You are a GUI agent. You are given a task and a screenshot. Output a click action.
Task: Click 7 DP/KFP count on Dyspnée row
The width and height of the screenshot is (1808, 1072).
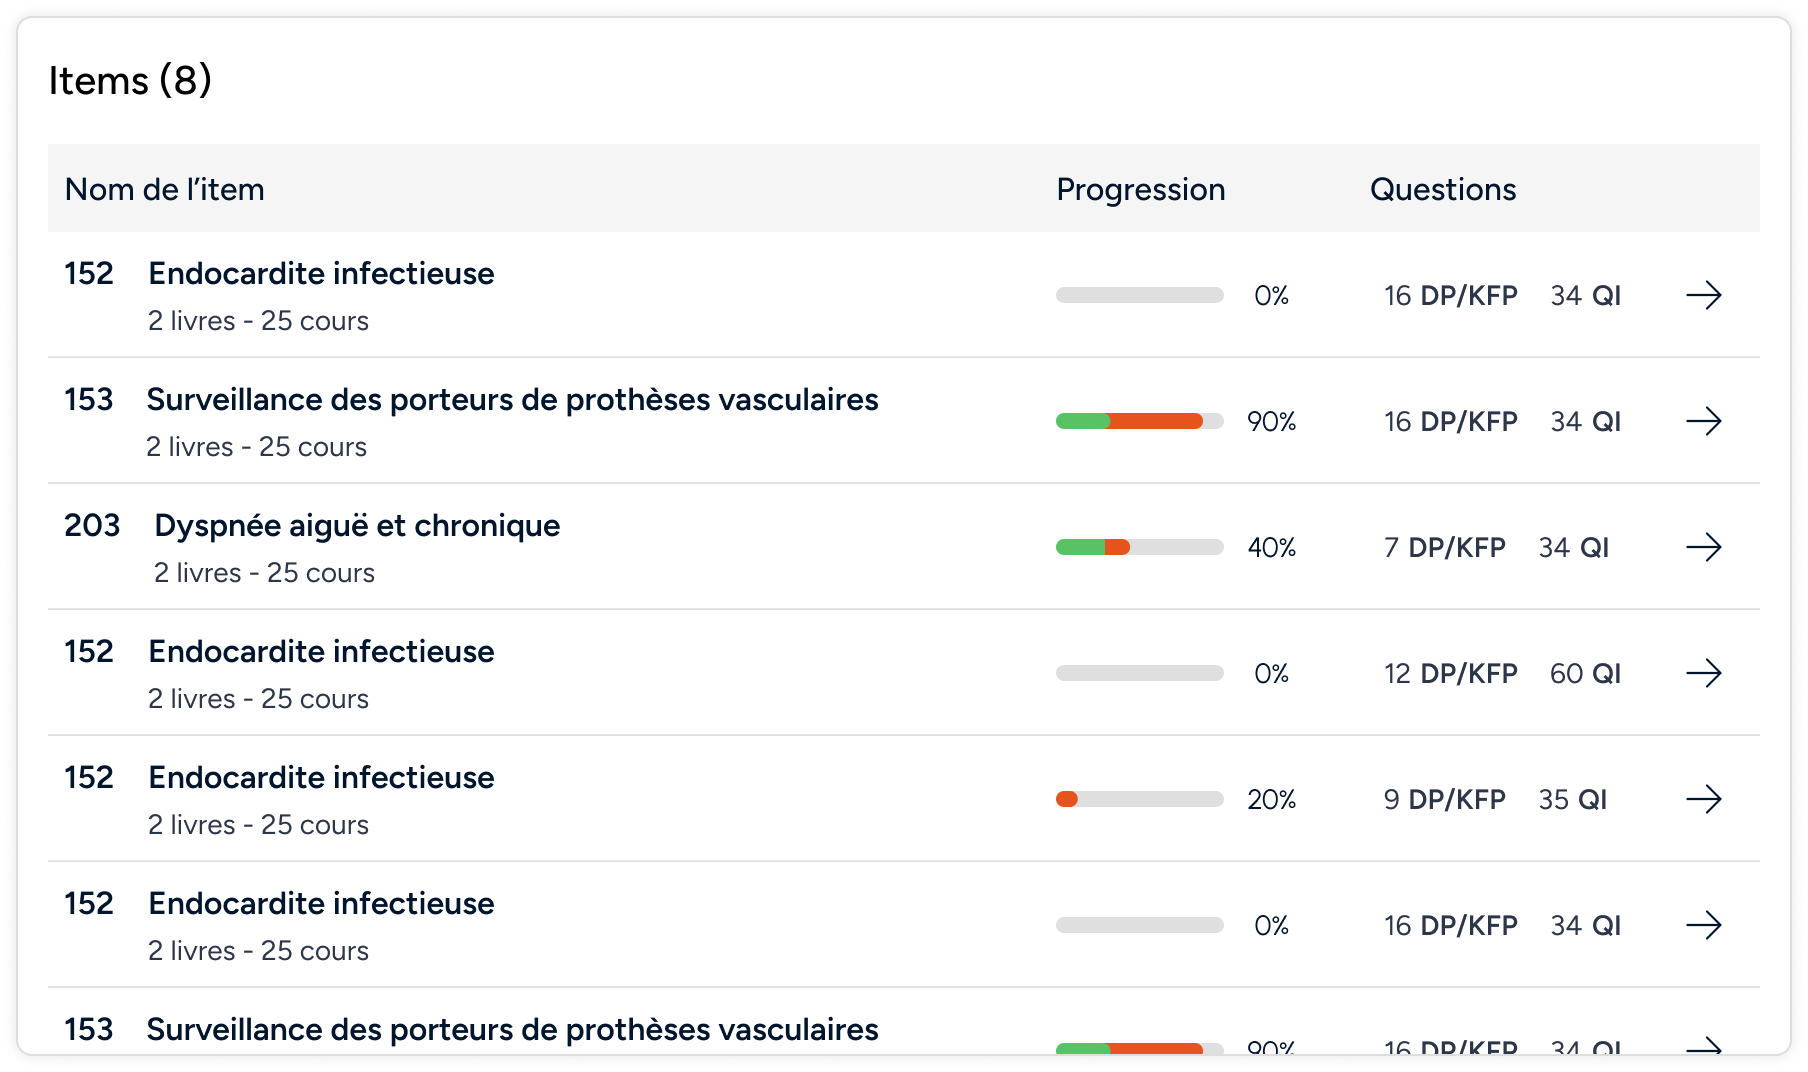pos(1445,548)
